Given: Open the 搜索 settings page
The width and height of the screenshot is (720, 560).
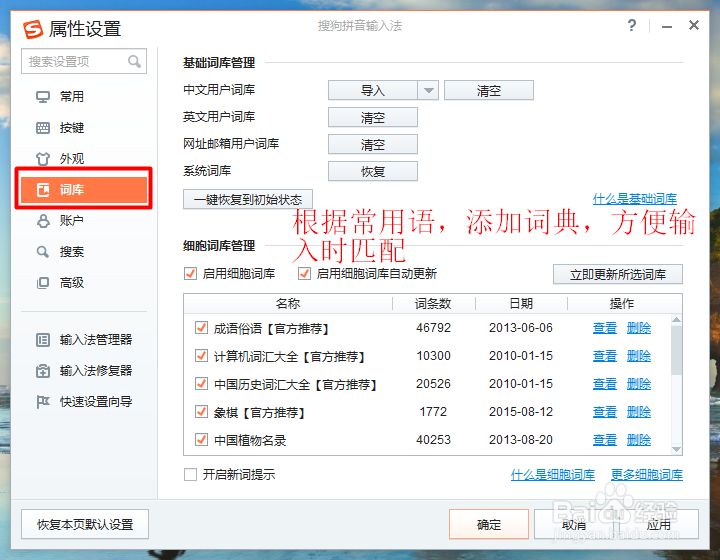Looking at the screenshot, I should [x=72, y=252].
